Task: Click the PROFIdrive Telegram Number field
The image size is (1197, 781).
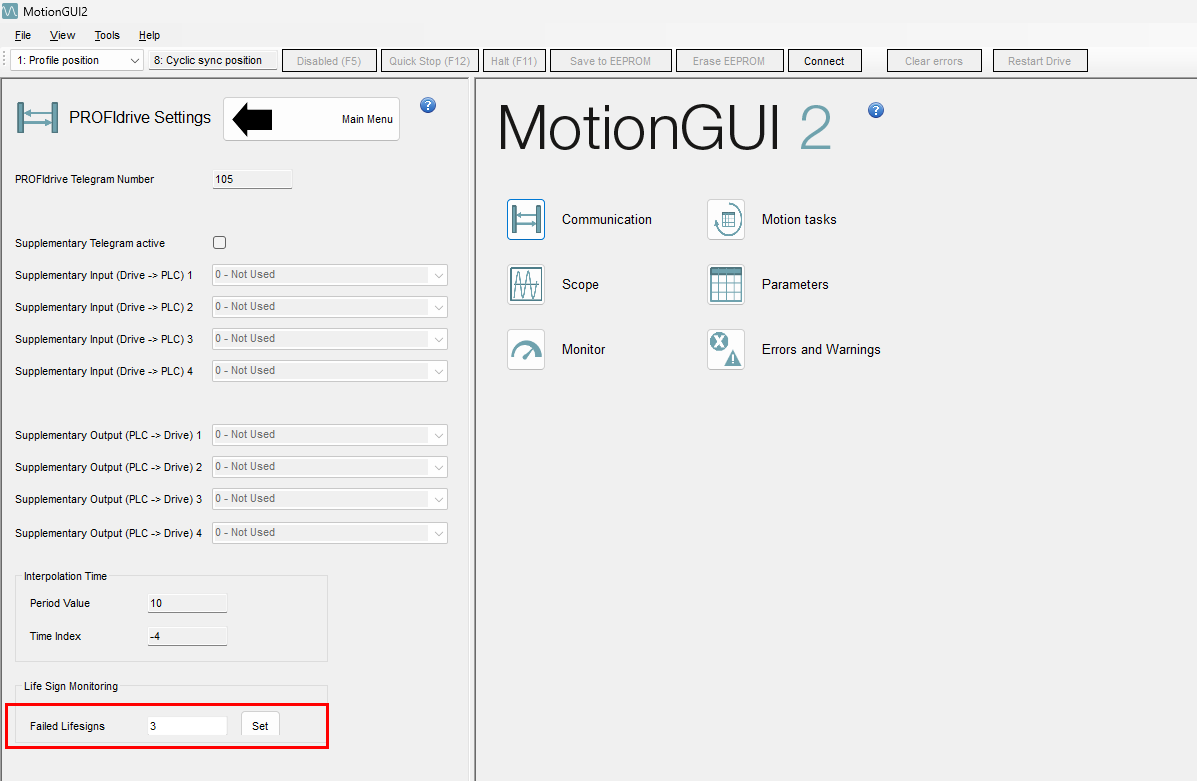Action: click(x=252, y=179)
